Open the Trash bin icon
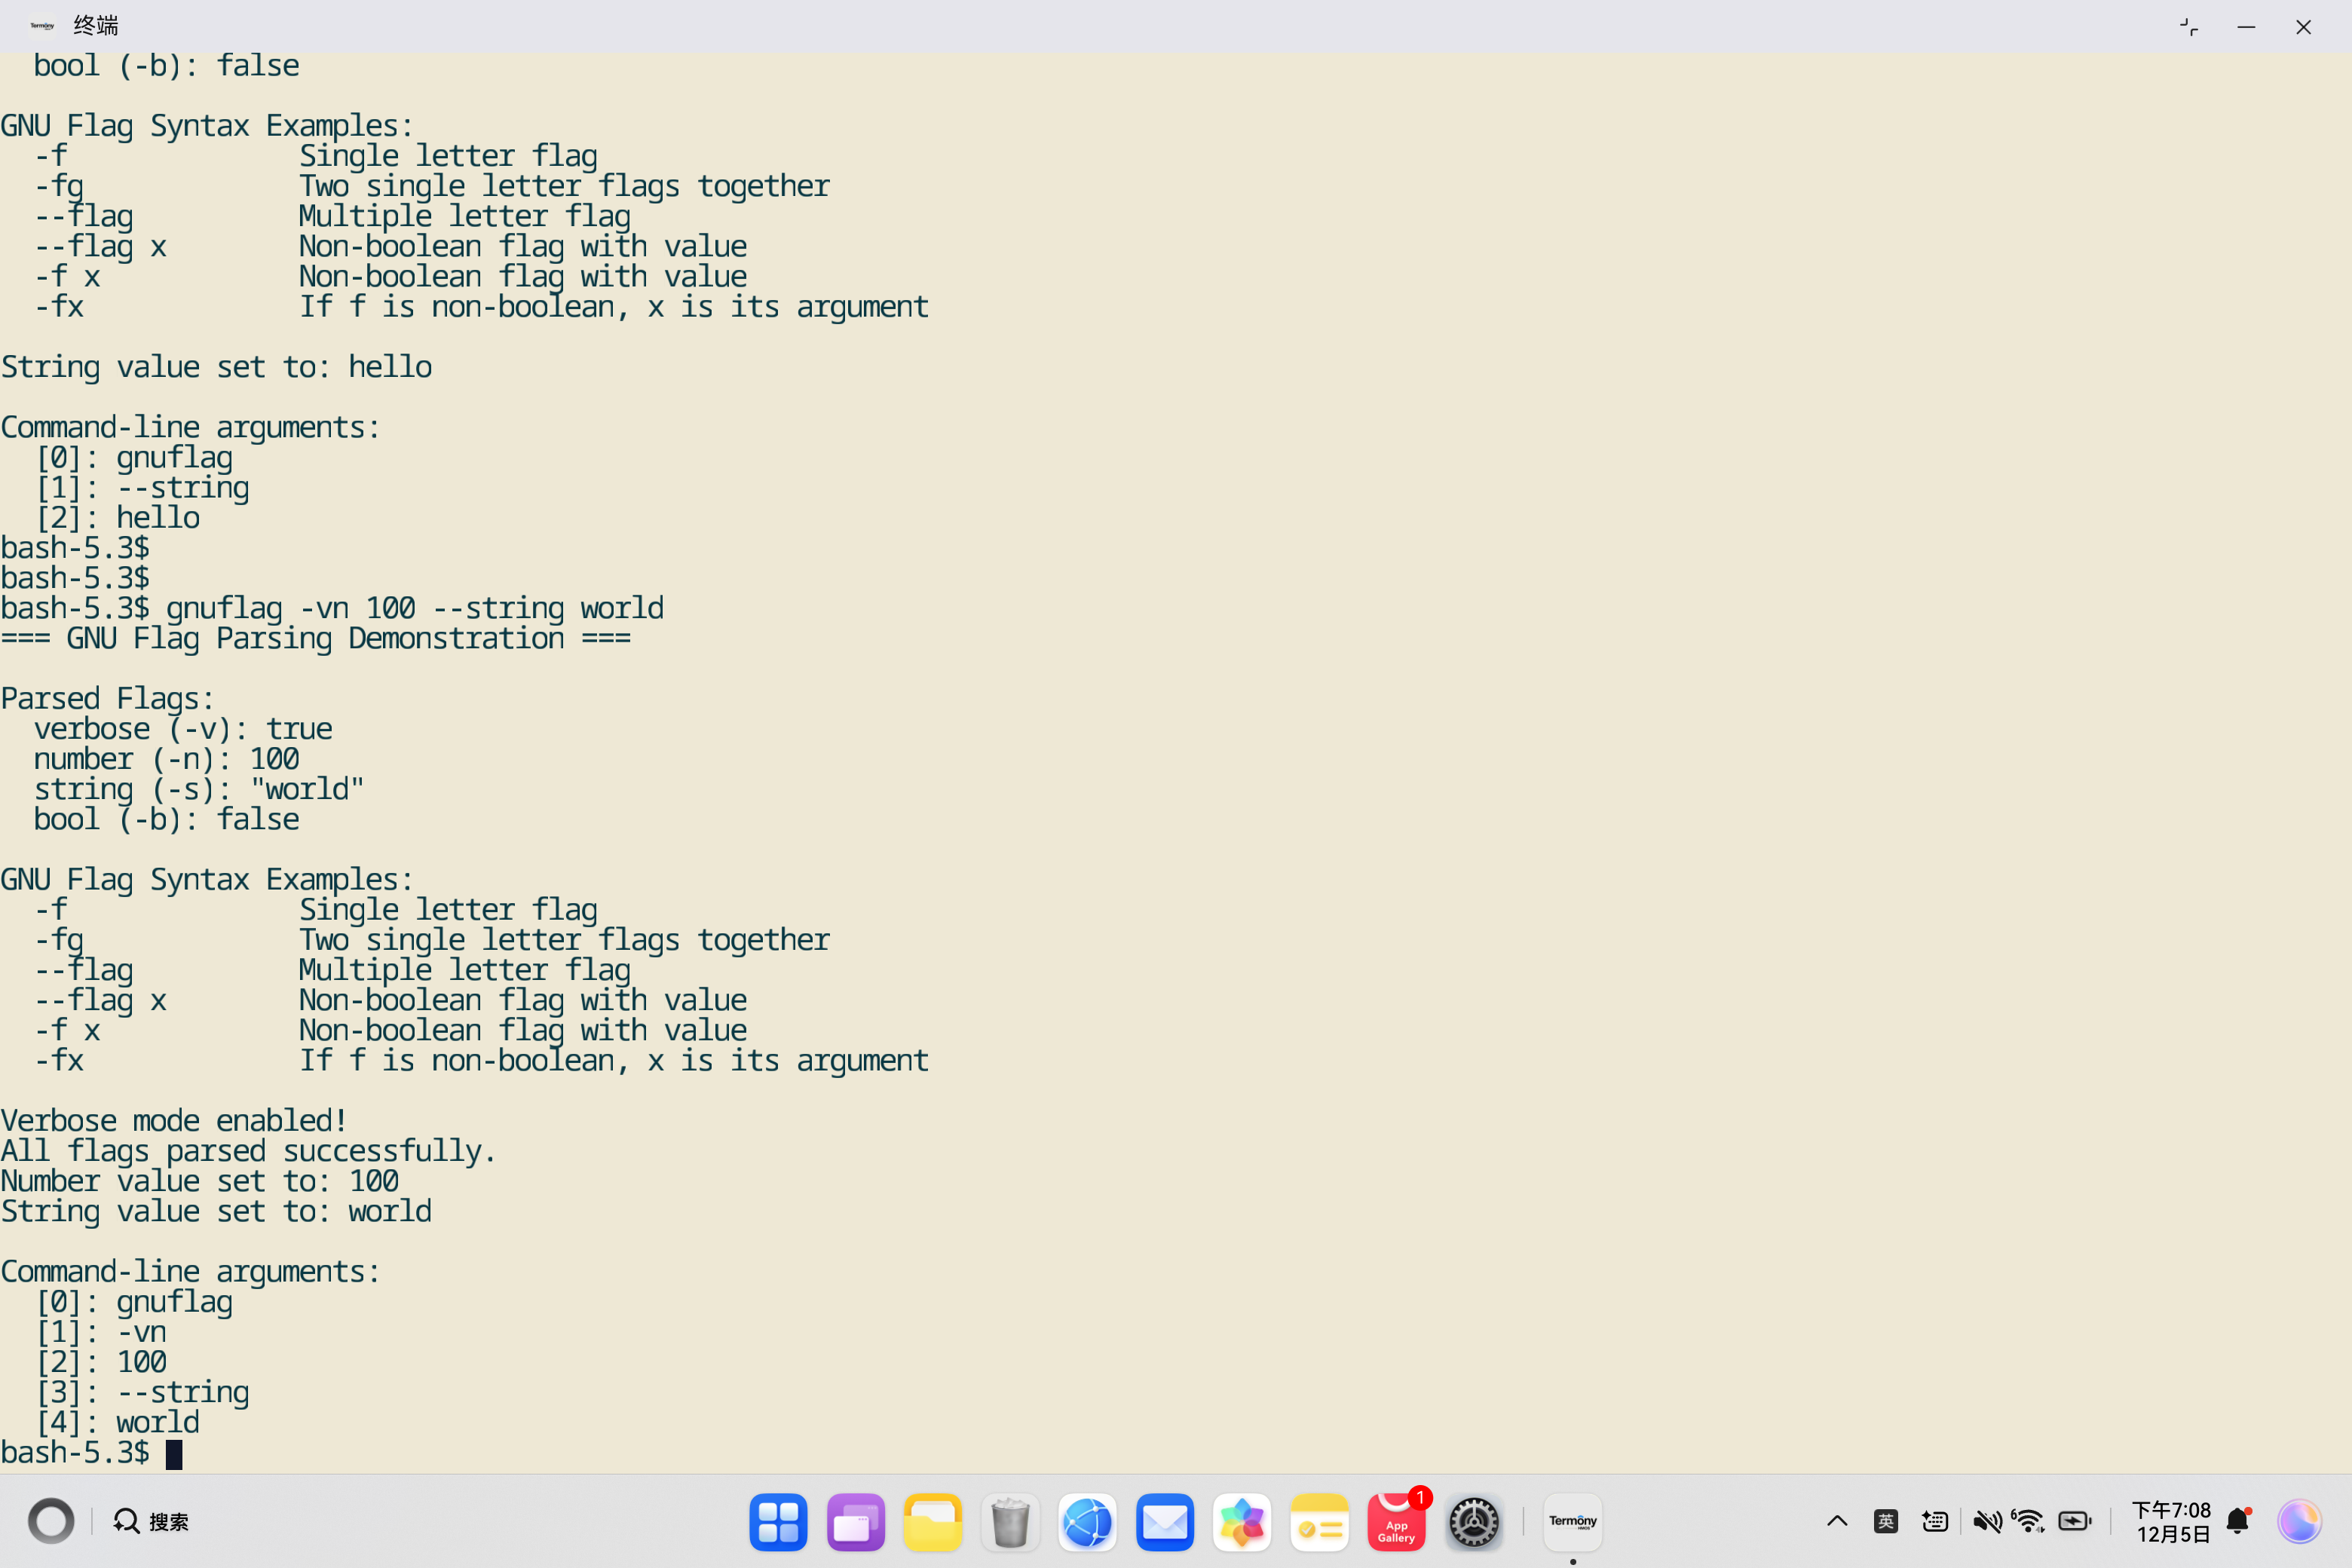 (1010, 1522)
